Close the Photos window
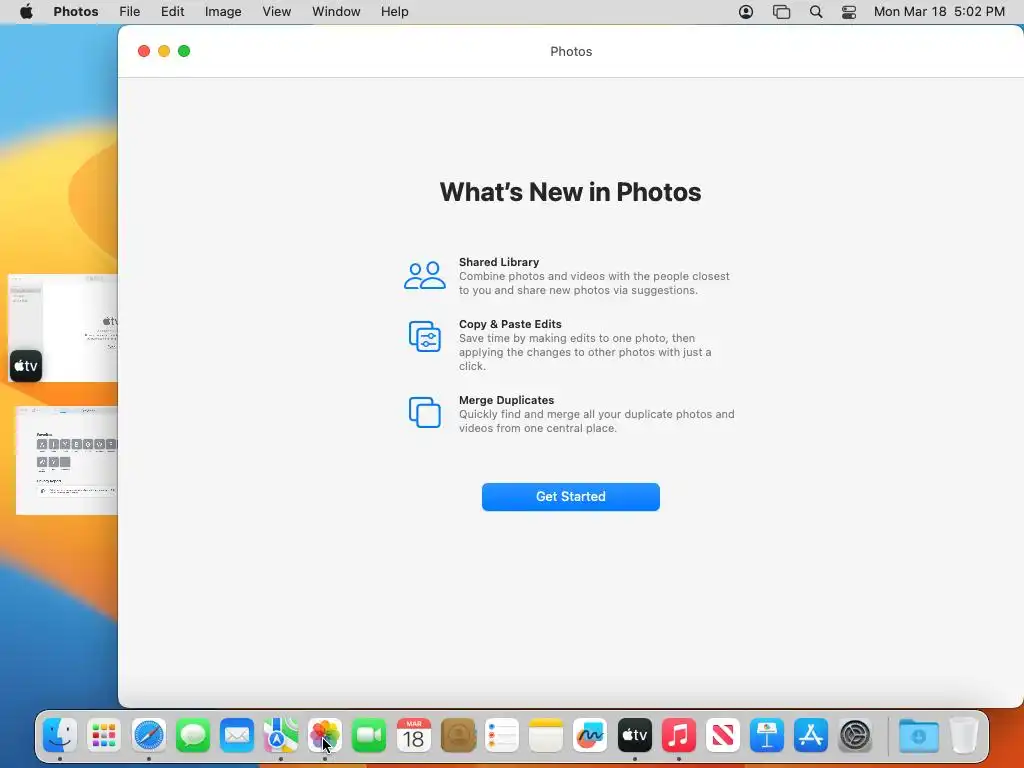1024x768 pixels. pyautogui.click(x=144, y=51)
